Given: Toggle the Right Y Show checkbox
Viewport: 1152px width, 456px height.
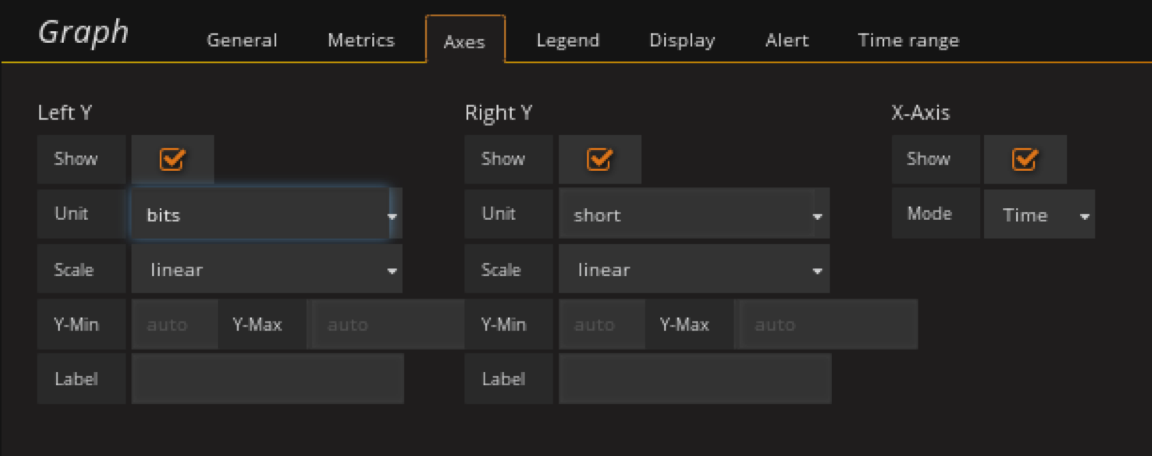Looking at the screenshot, I should 599,159.
